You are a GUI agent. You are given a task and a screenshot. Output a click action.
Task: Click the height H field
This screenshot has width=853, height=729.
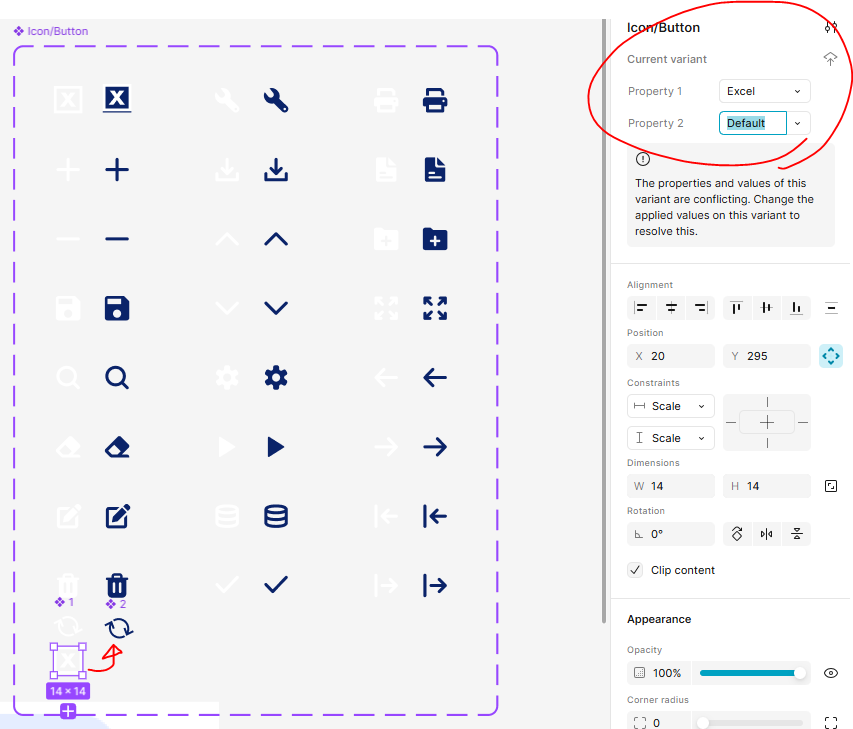pos(767,486)
